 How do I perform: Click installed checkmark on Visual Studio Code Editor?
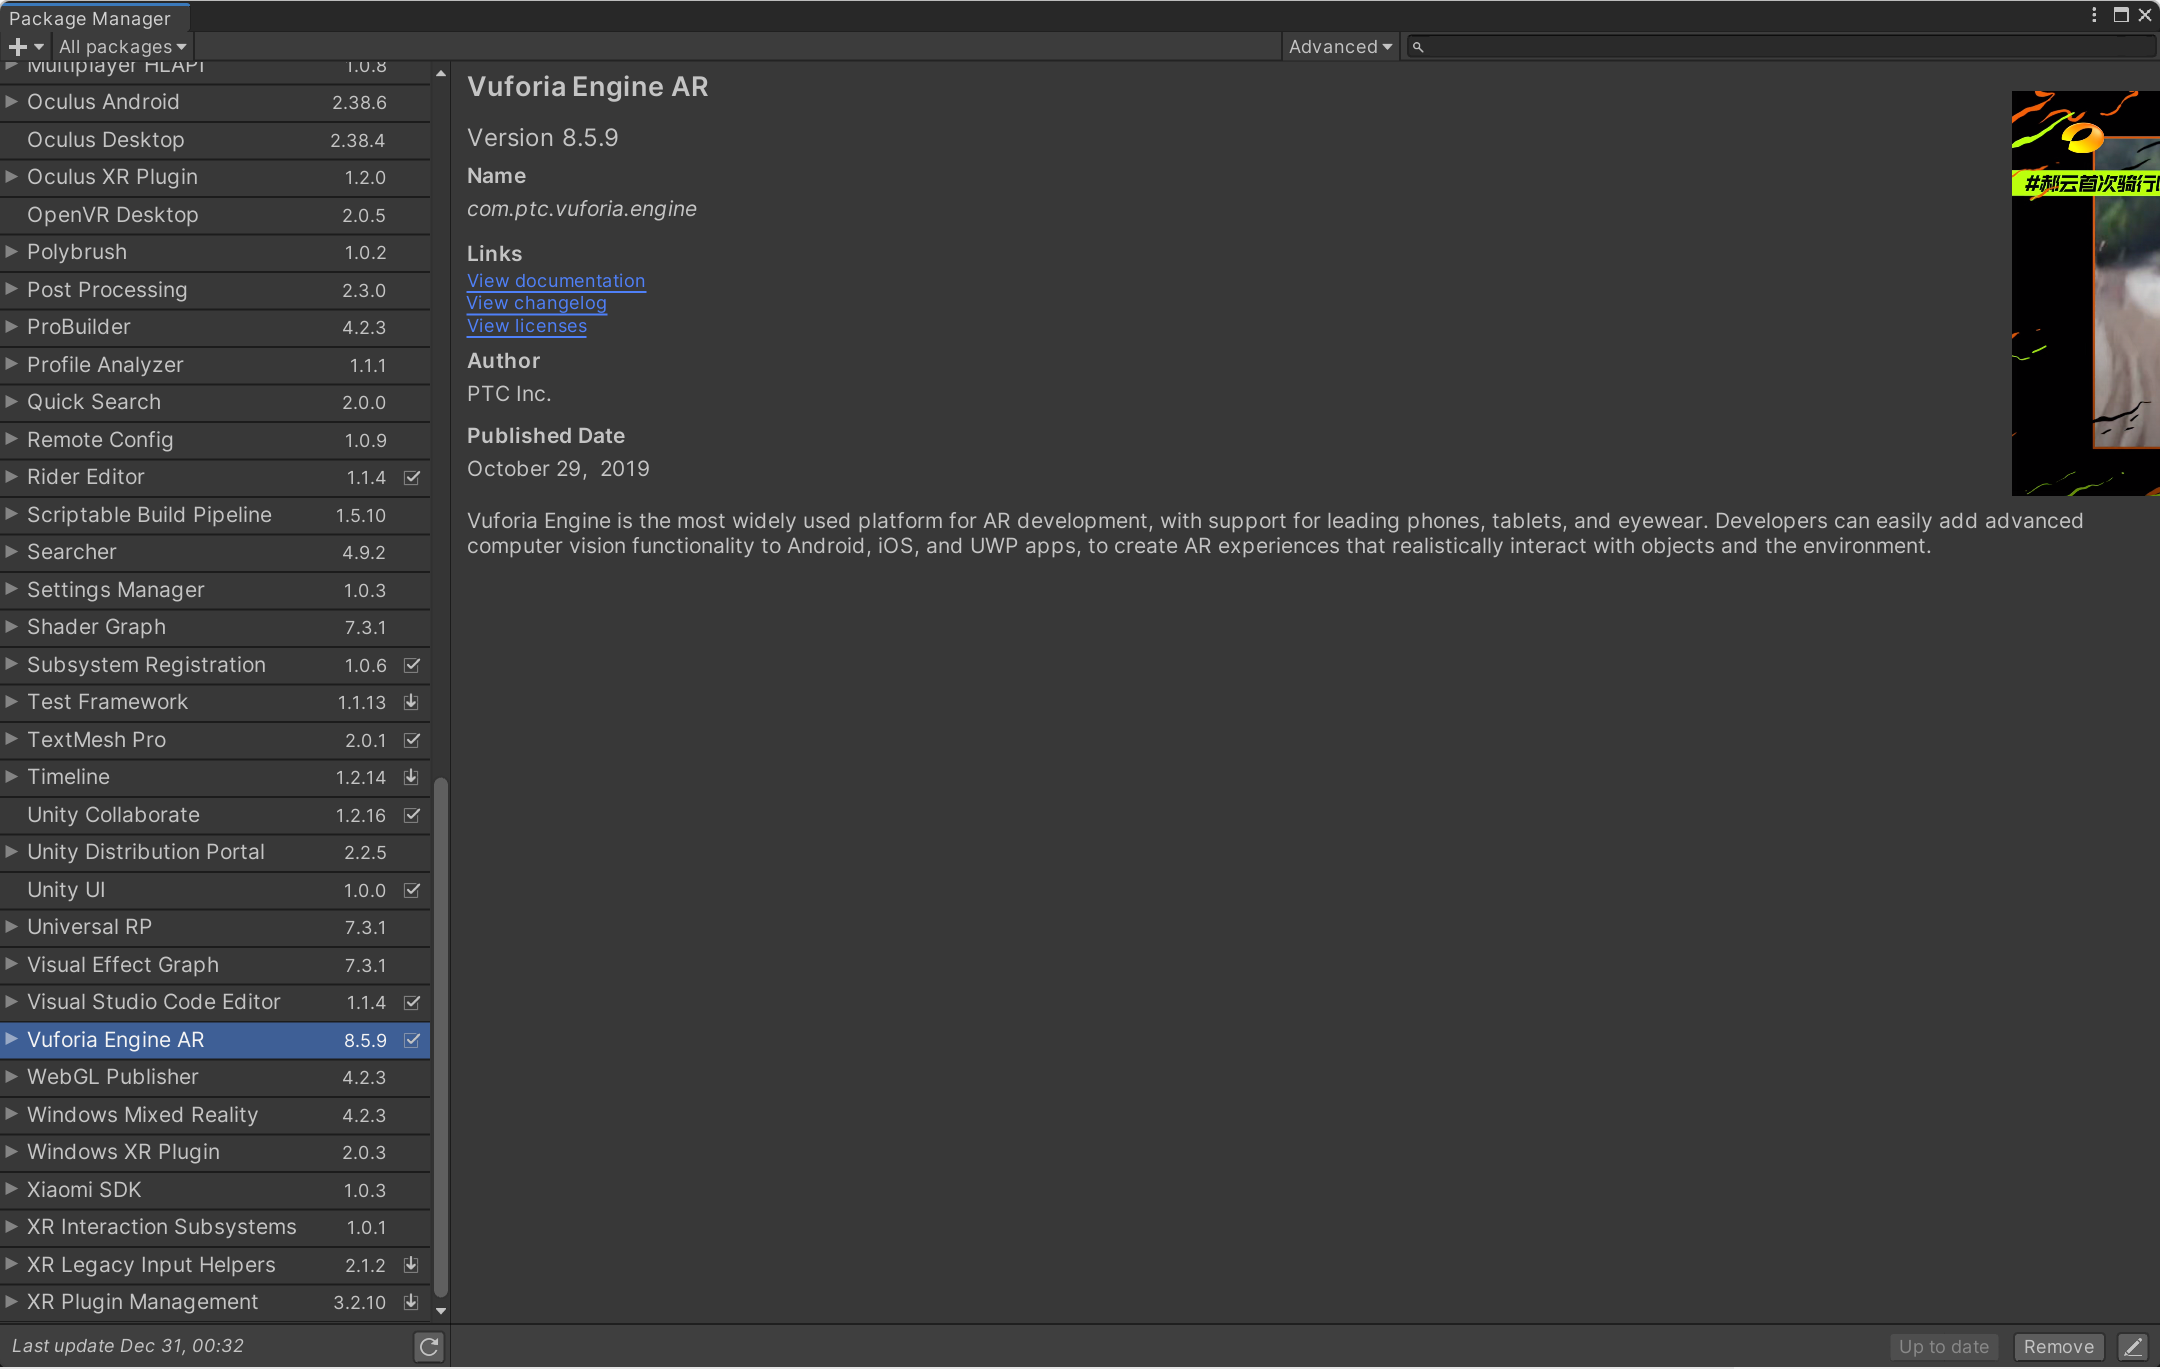(411, 1002)
